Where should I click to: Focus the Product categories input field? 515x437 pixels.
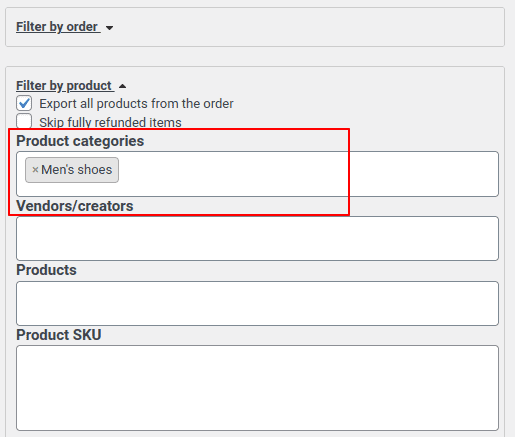point(257,174)
